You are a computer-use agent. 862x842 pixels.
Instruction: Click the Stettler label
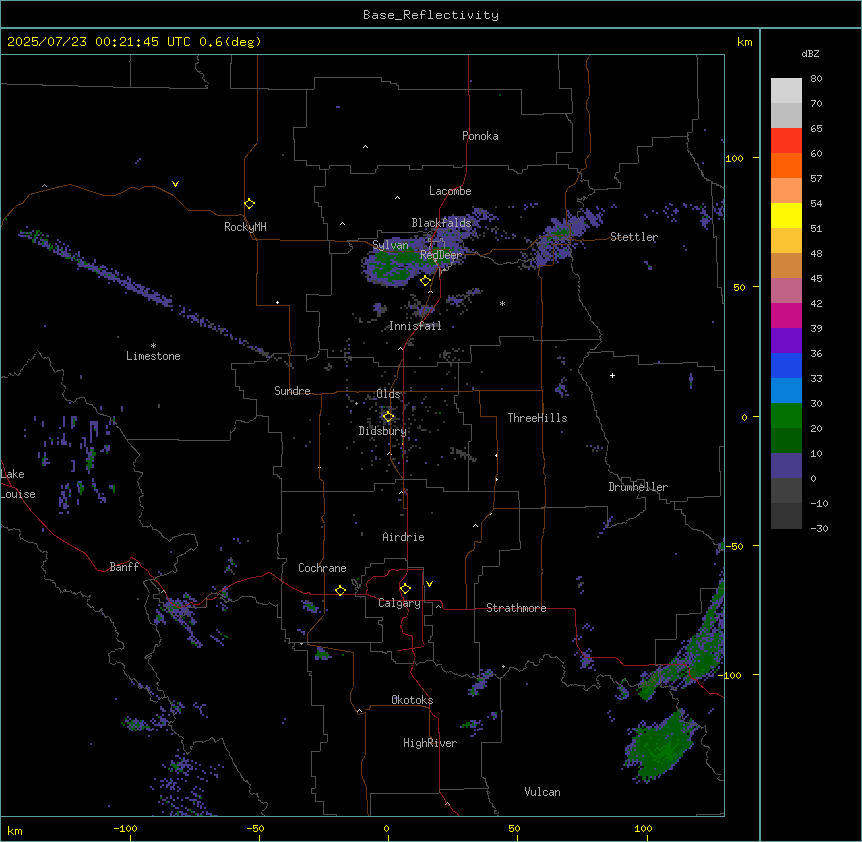[634, 237]
